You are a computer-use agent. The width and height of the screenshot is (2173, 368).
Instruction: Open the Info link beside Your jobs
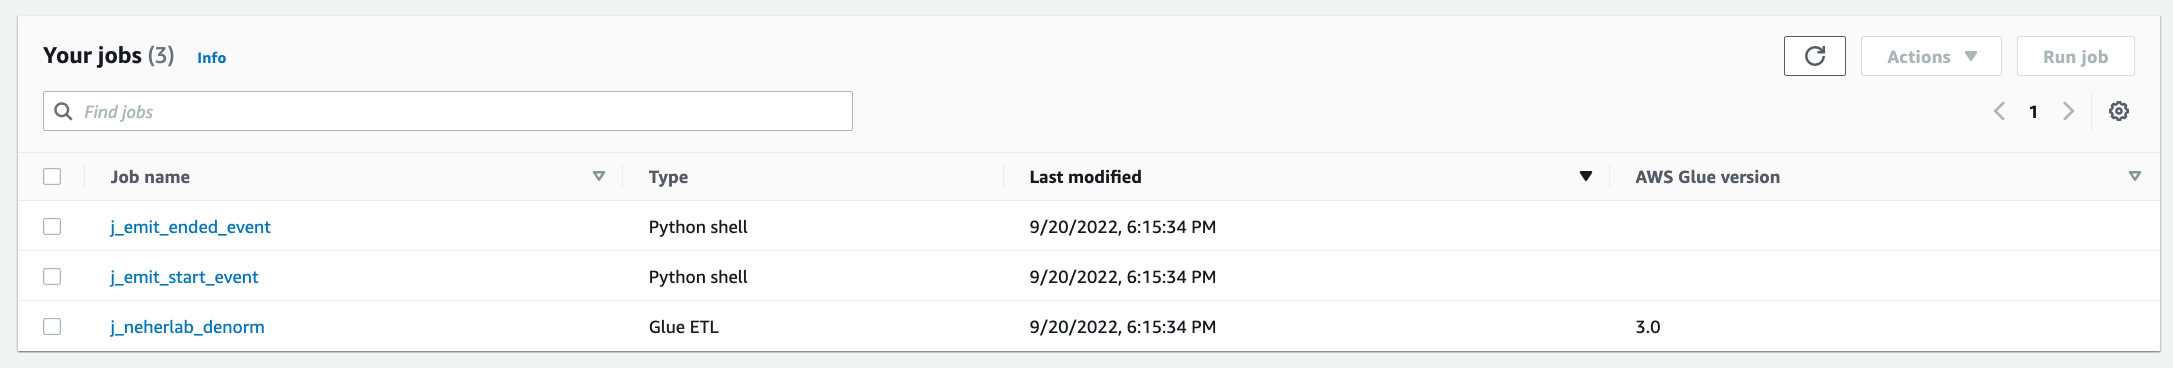211,58
